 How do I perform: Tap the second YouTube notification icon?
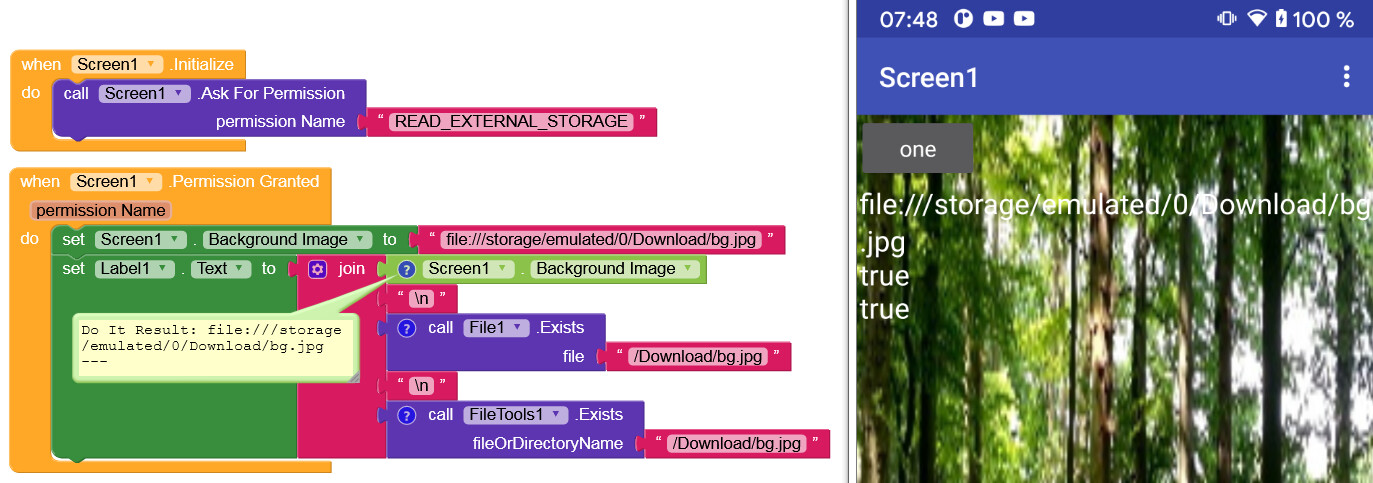click(1024, 19)
